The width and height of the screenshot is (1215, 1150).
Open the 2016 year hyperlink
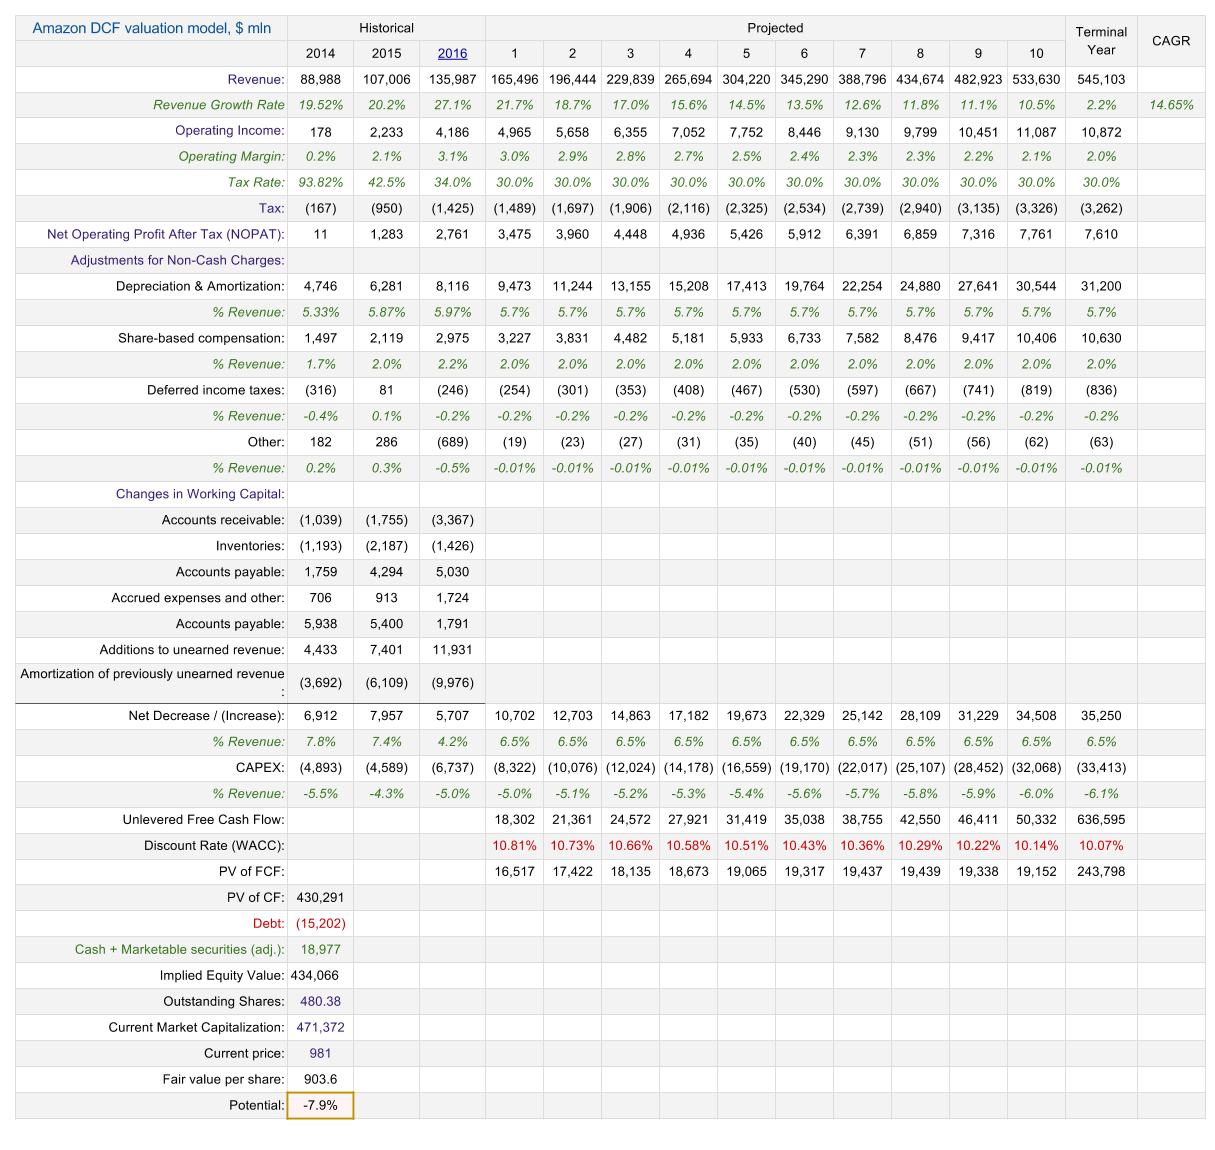(x=452, y=54)
